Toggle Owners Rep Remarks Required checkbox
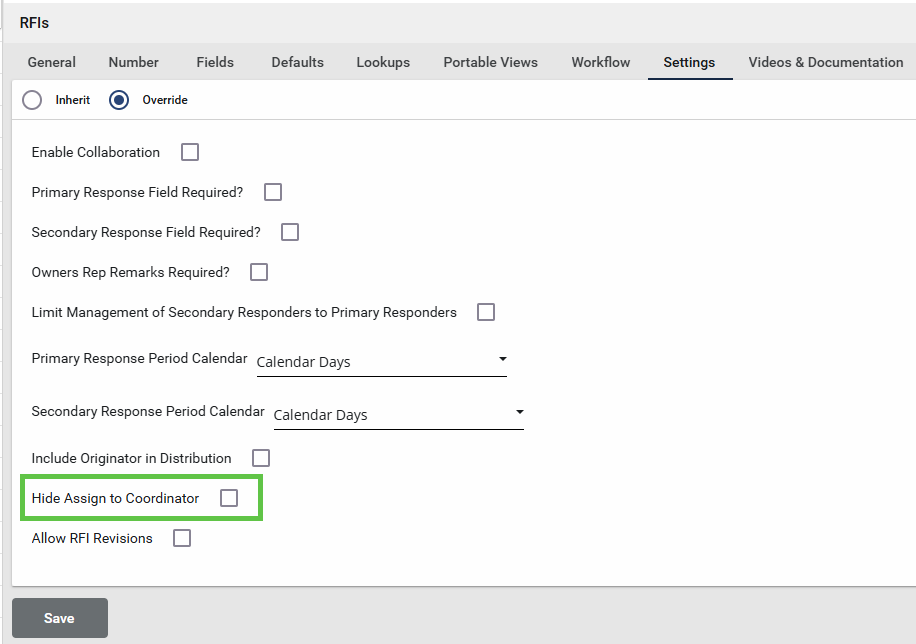The image size is (916, 644). point(259,272)
